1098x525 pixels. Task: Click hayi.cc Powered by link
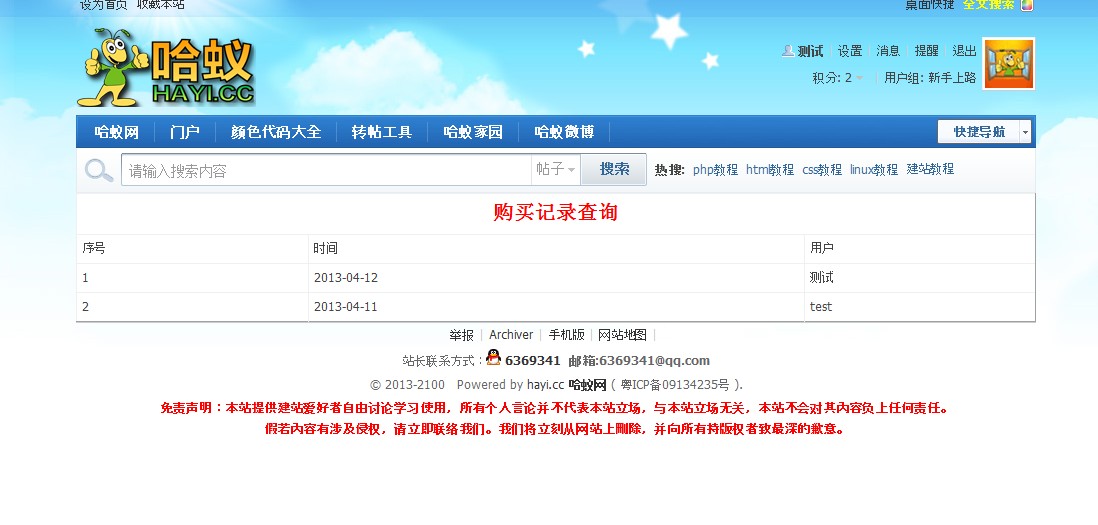pyautogui.click(x=545, y=384)
